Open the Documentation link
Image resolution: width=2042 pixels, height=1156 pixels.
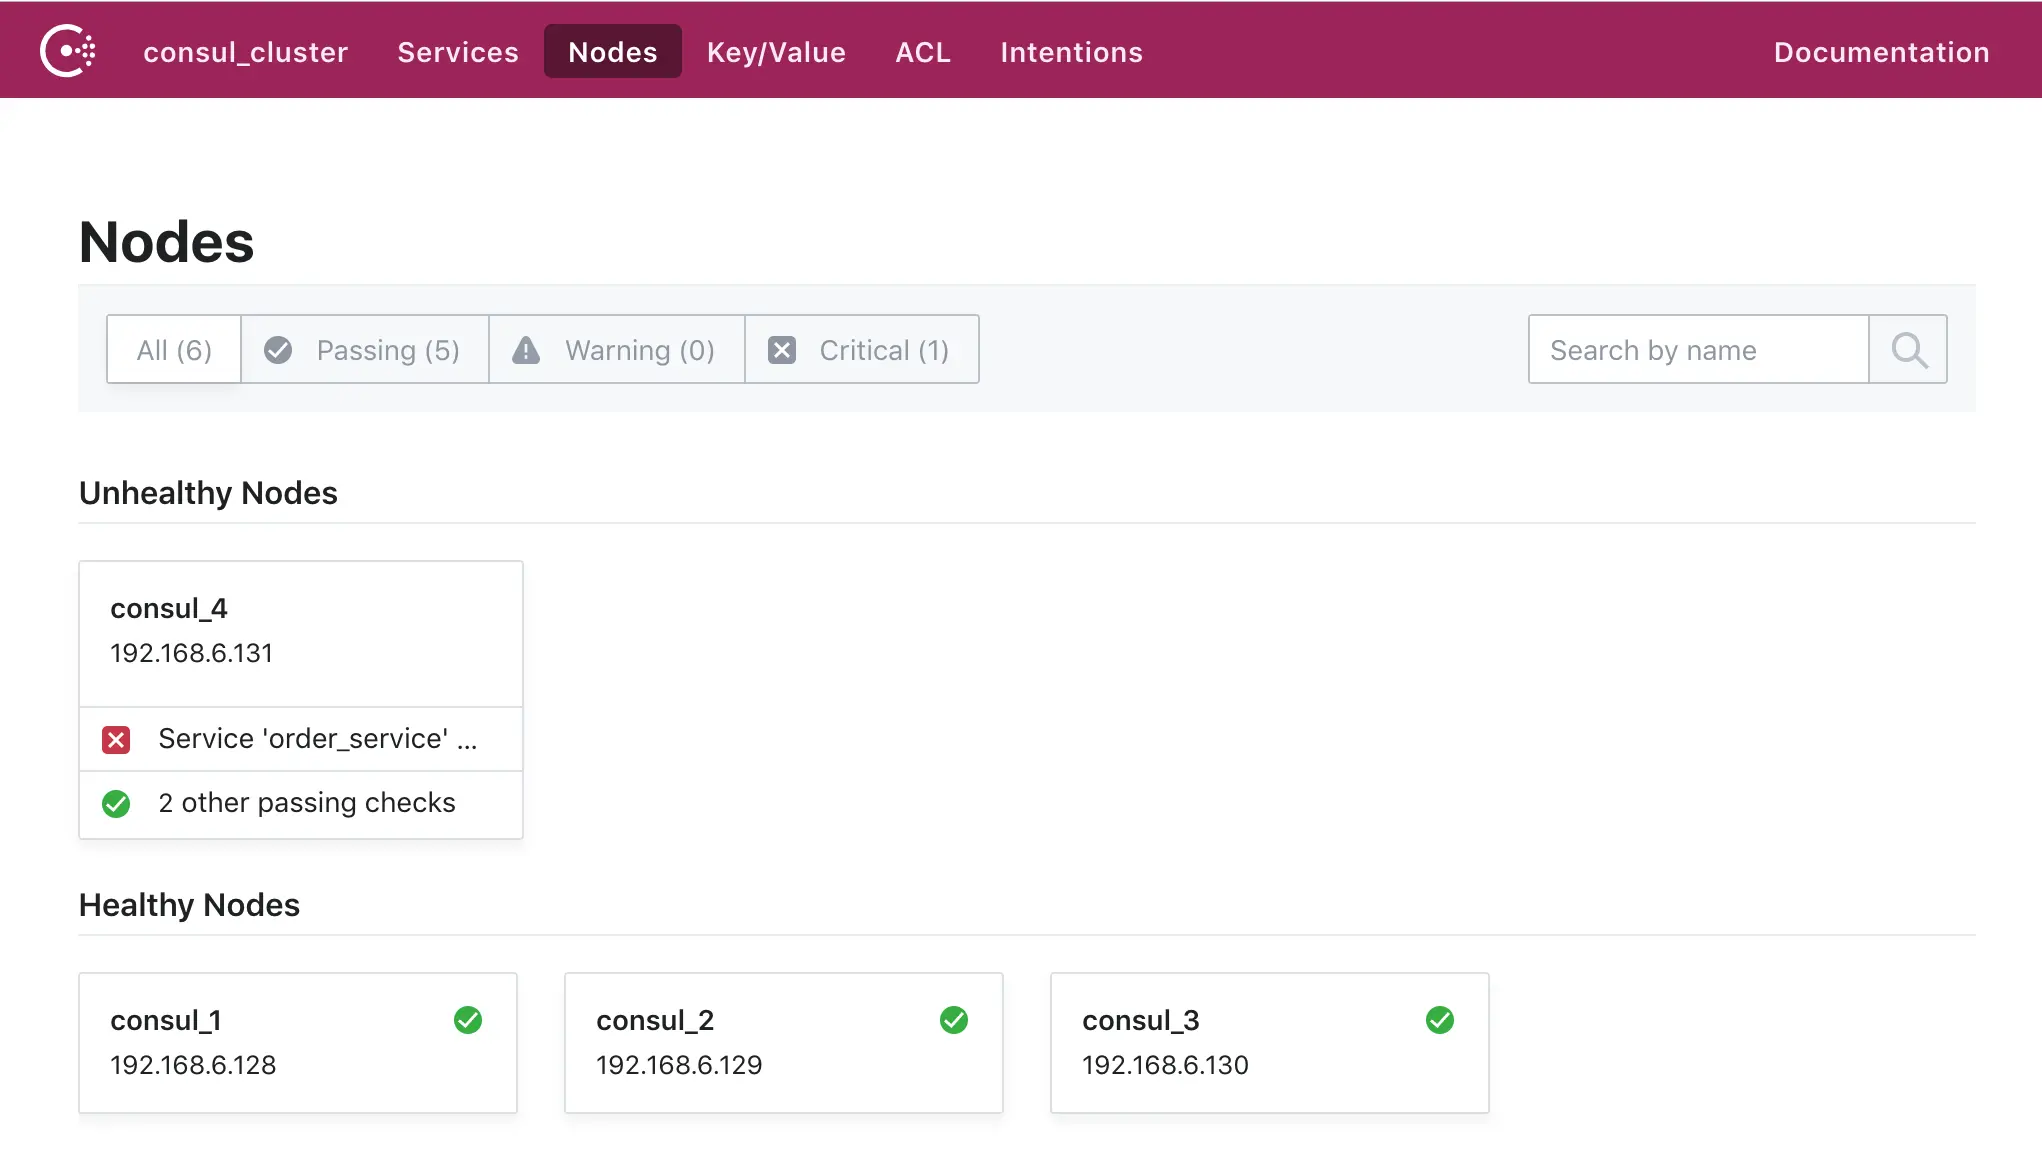(1881, 52)
